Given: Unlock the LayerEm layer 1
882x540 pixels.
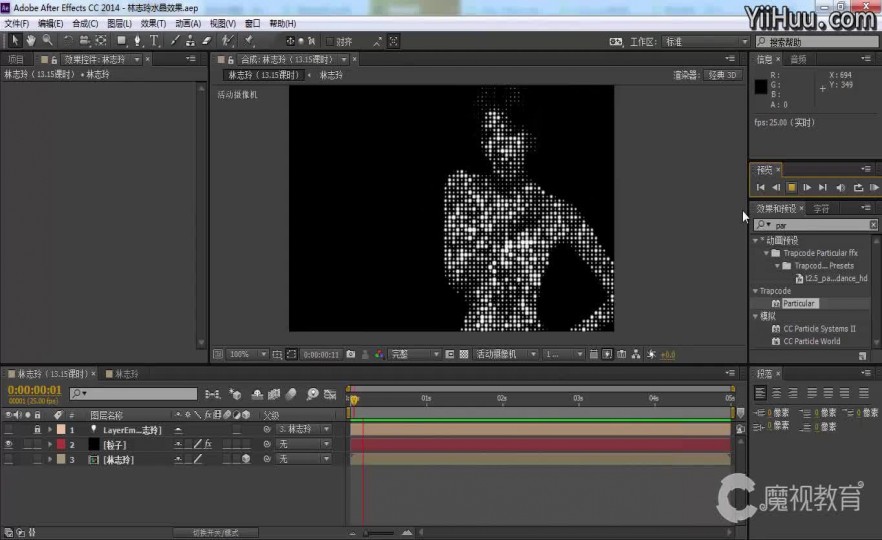Looking at the screenshot, I should [37, 429].
